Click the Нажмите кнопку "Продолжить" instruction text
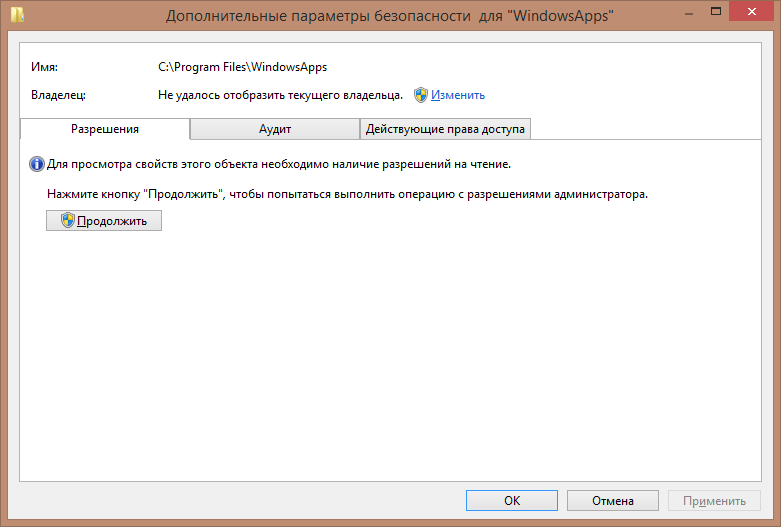 point(348,194)
